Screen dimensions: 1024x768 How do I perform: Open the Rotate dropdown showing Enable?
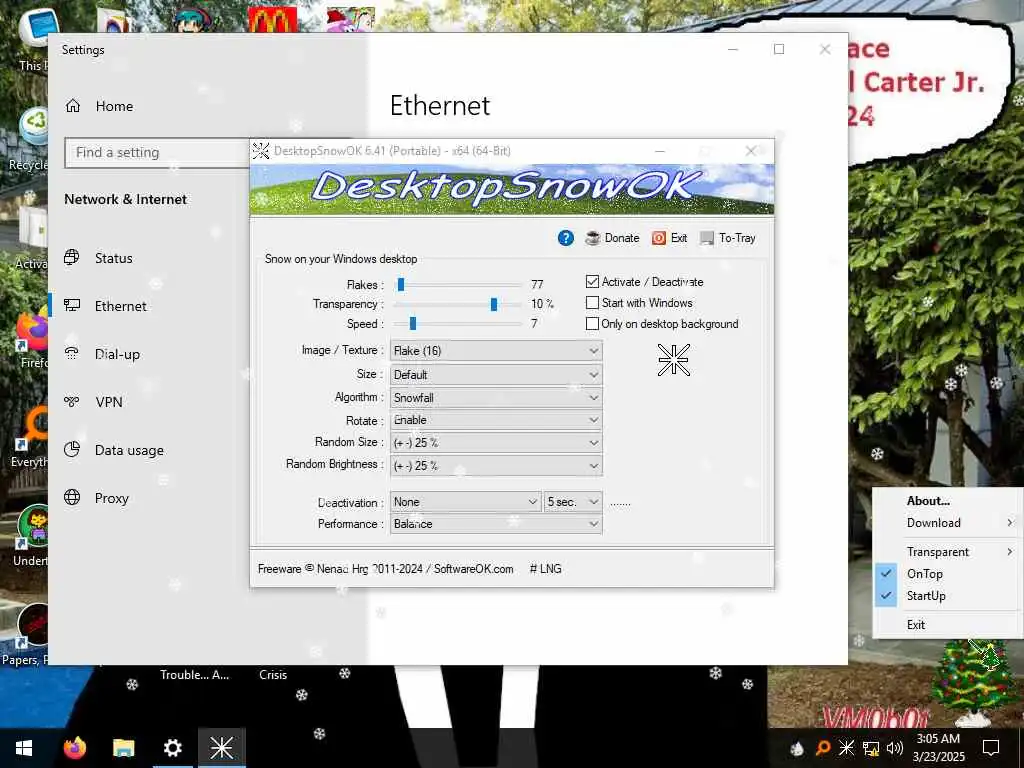coord(496,420)
